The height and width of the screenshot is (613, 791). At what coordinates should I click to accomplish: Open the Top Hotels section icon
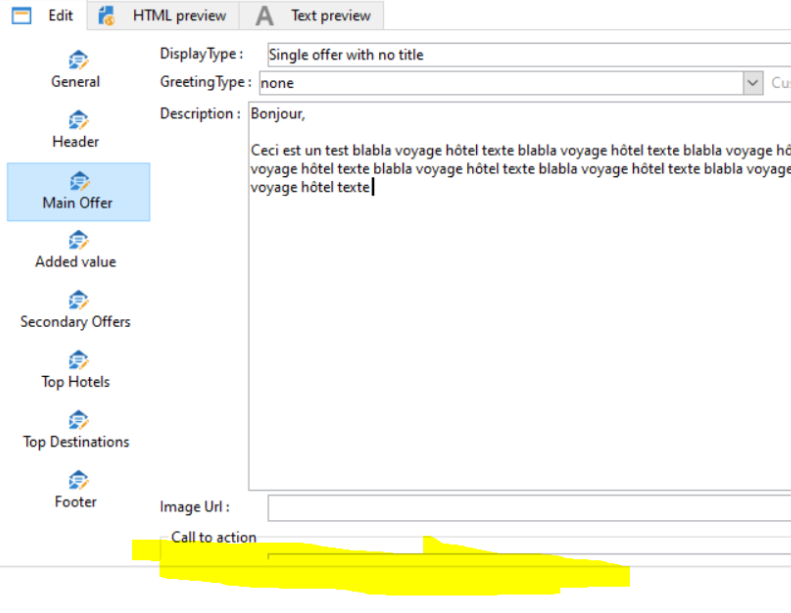[78, 360]
